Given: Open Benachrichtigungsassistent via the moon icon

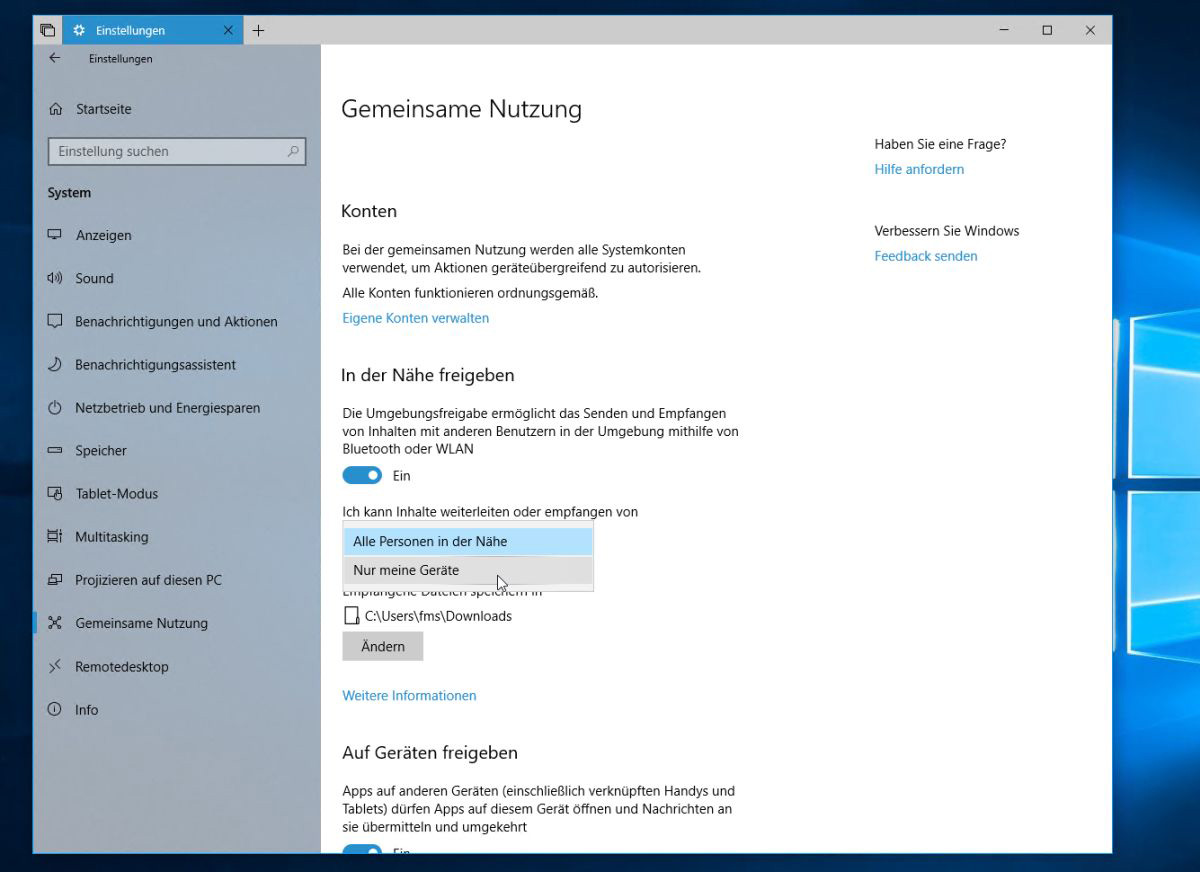Looking at the screenshot, I should click(x=53, y=364).
